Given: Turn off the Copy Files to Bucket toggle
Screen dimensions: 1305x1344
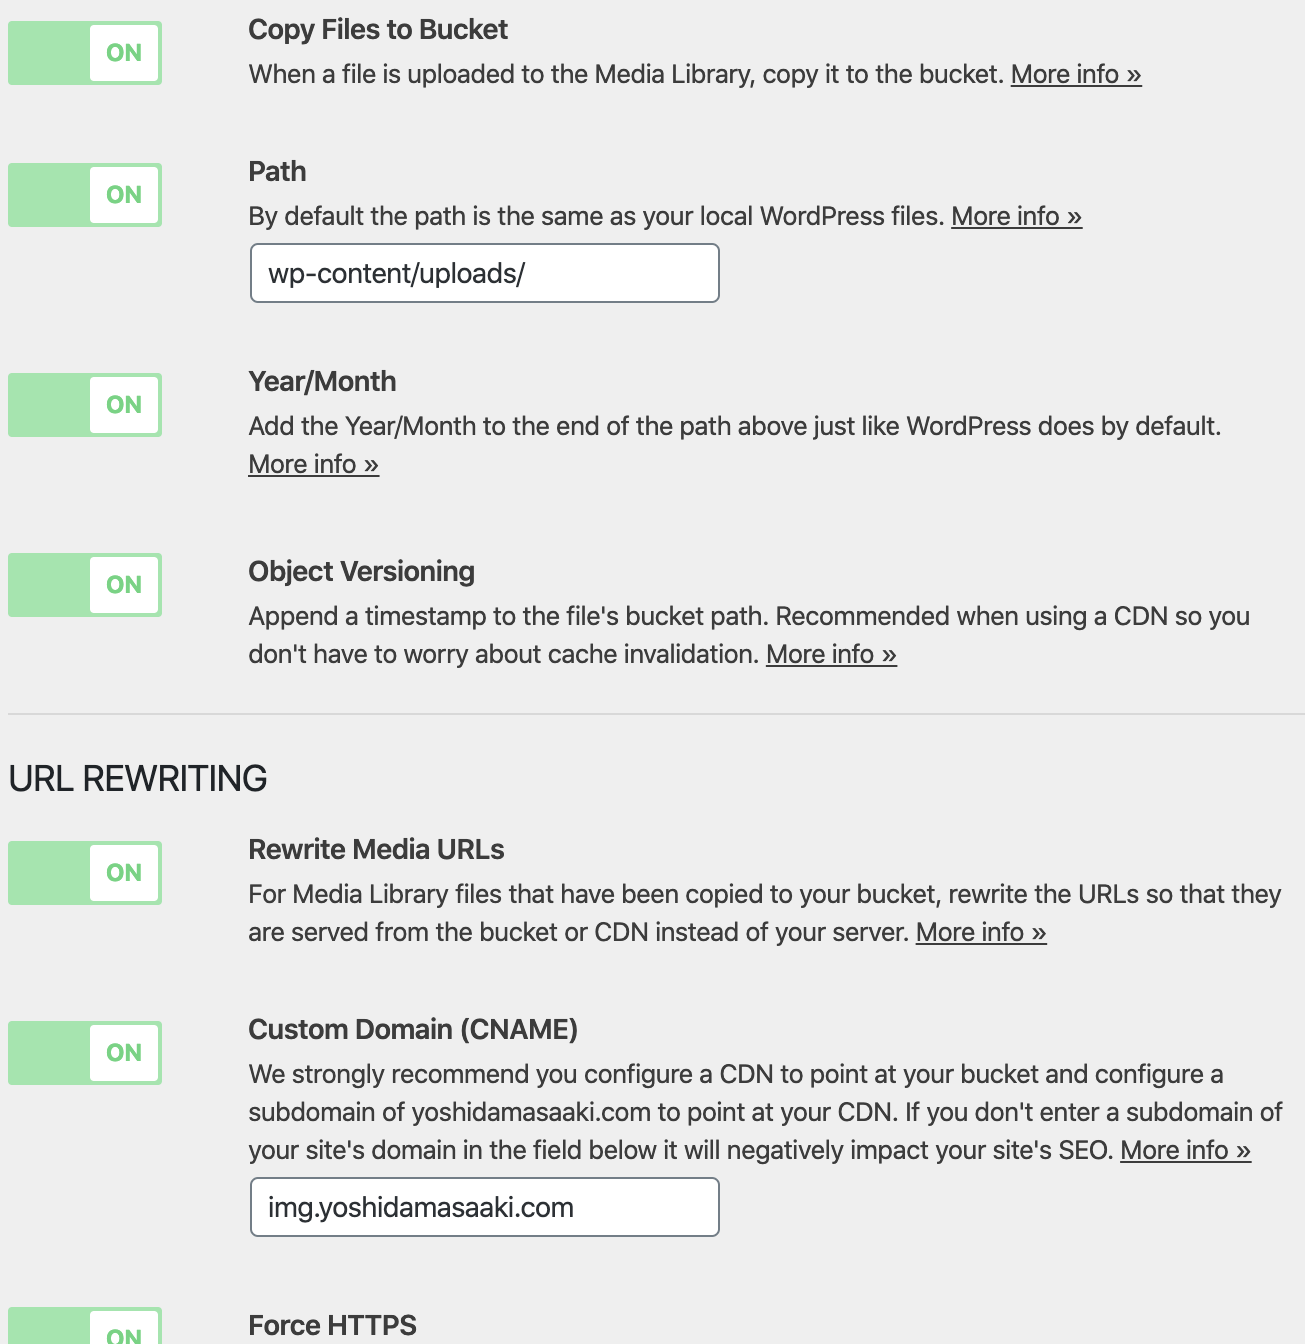Looking at the screenshot, I should click(85, 53).
